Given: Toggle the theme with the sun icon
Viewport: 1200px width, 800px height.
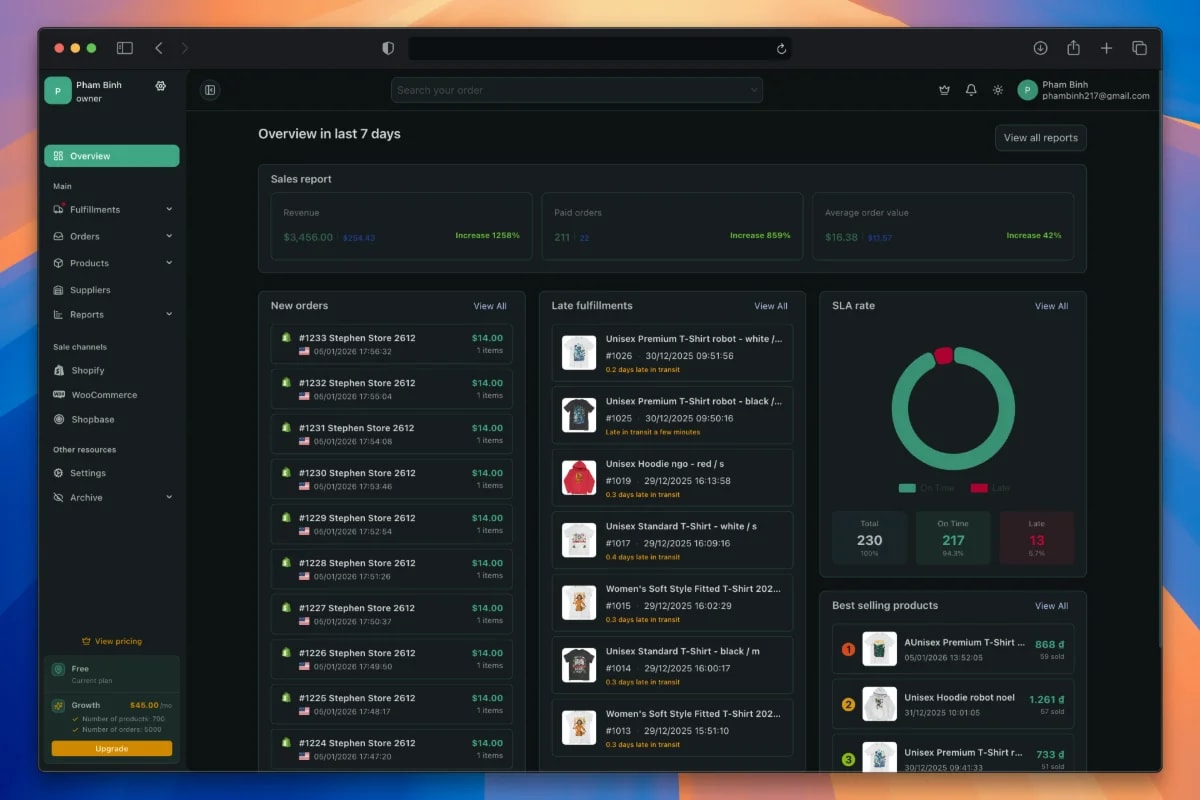Looking at the screenshot, I should tap(998, 90).
